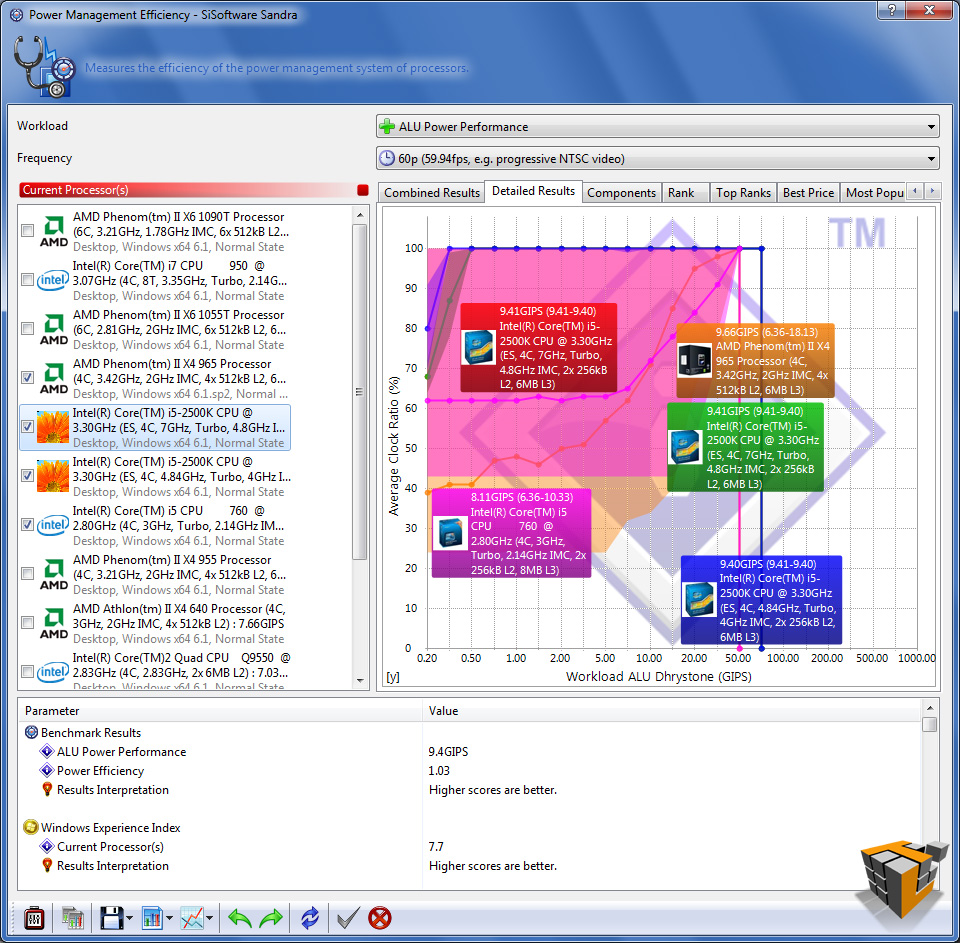The height and width of the screenshot is (943, 960).
Task: Click the floppy disk save icon
Action: click(111, 918)
